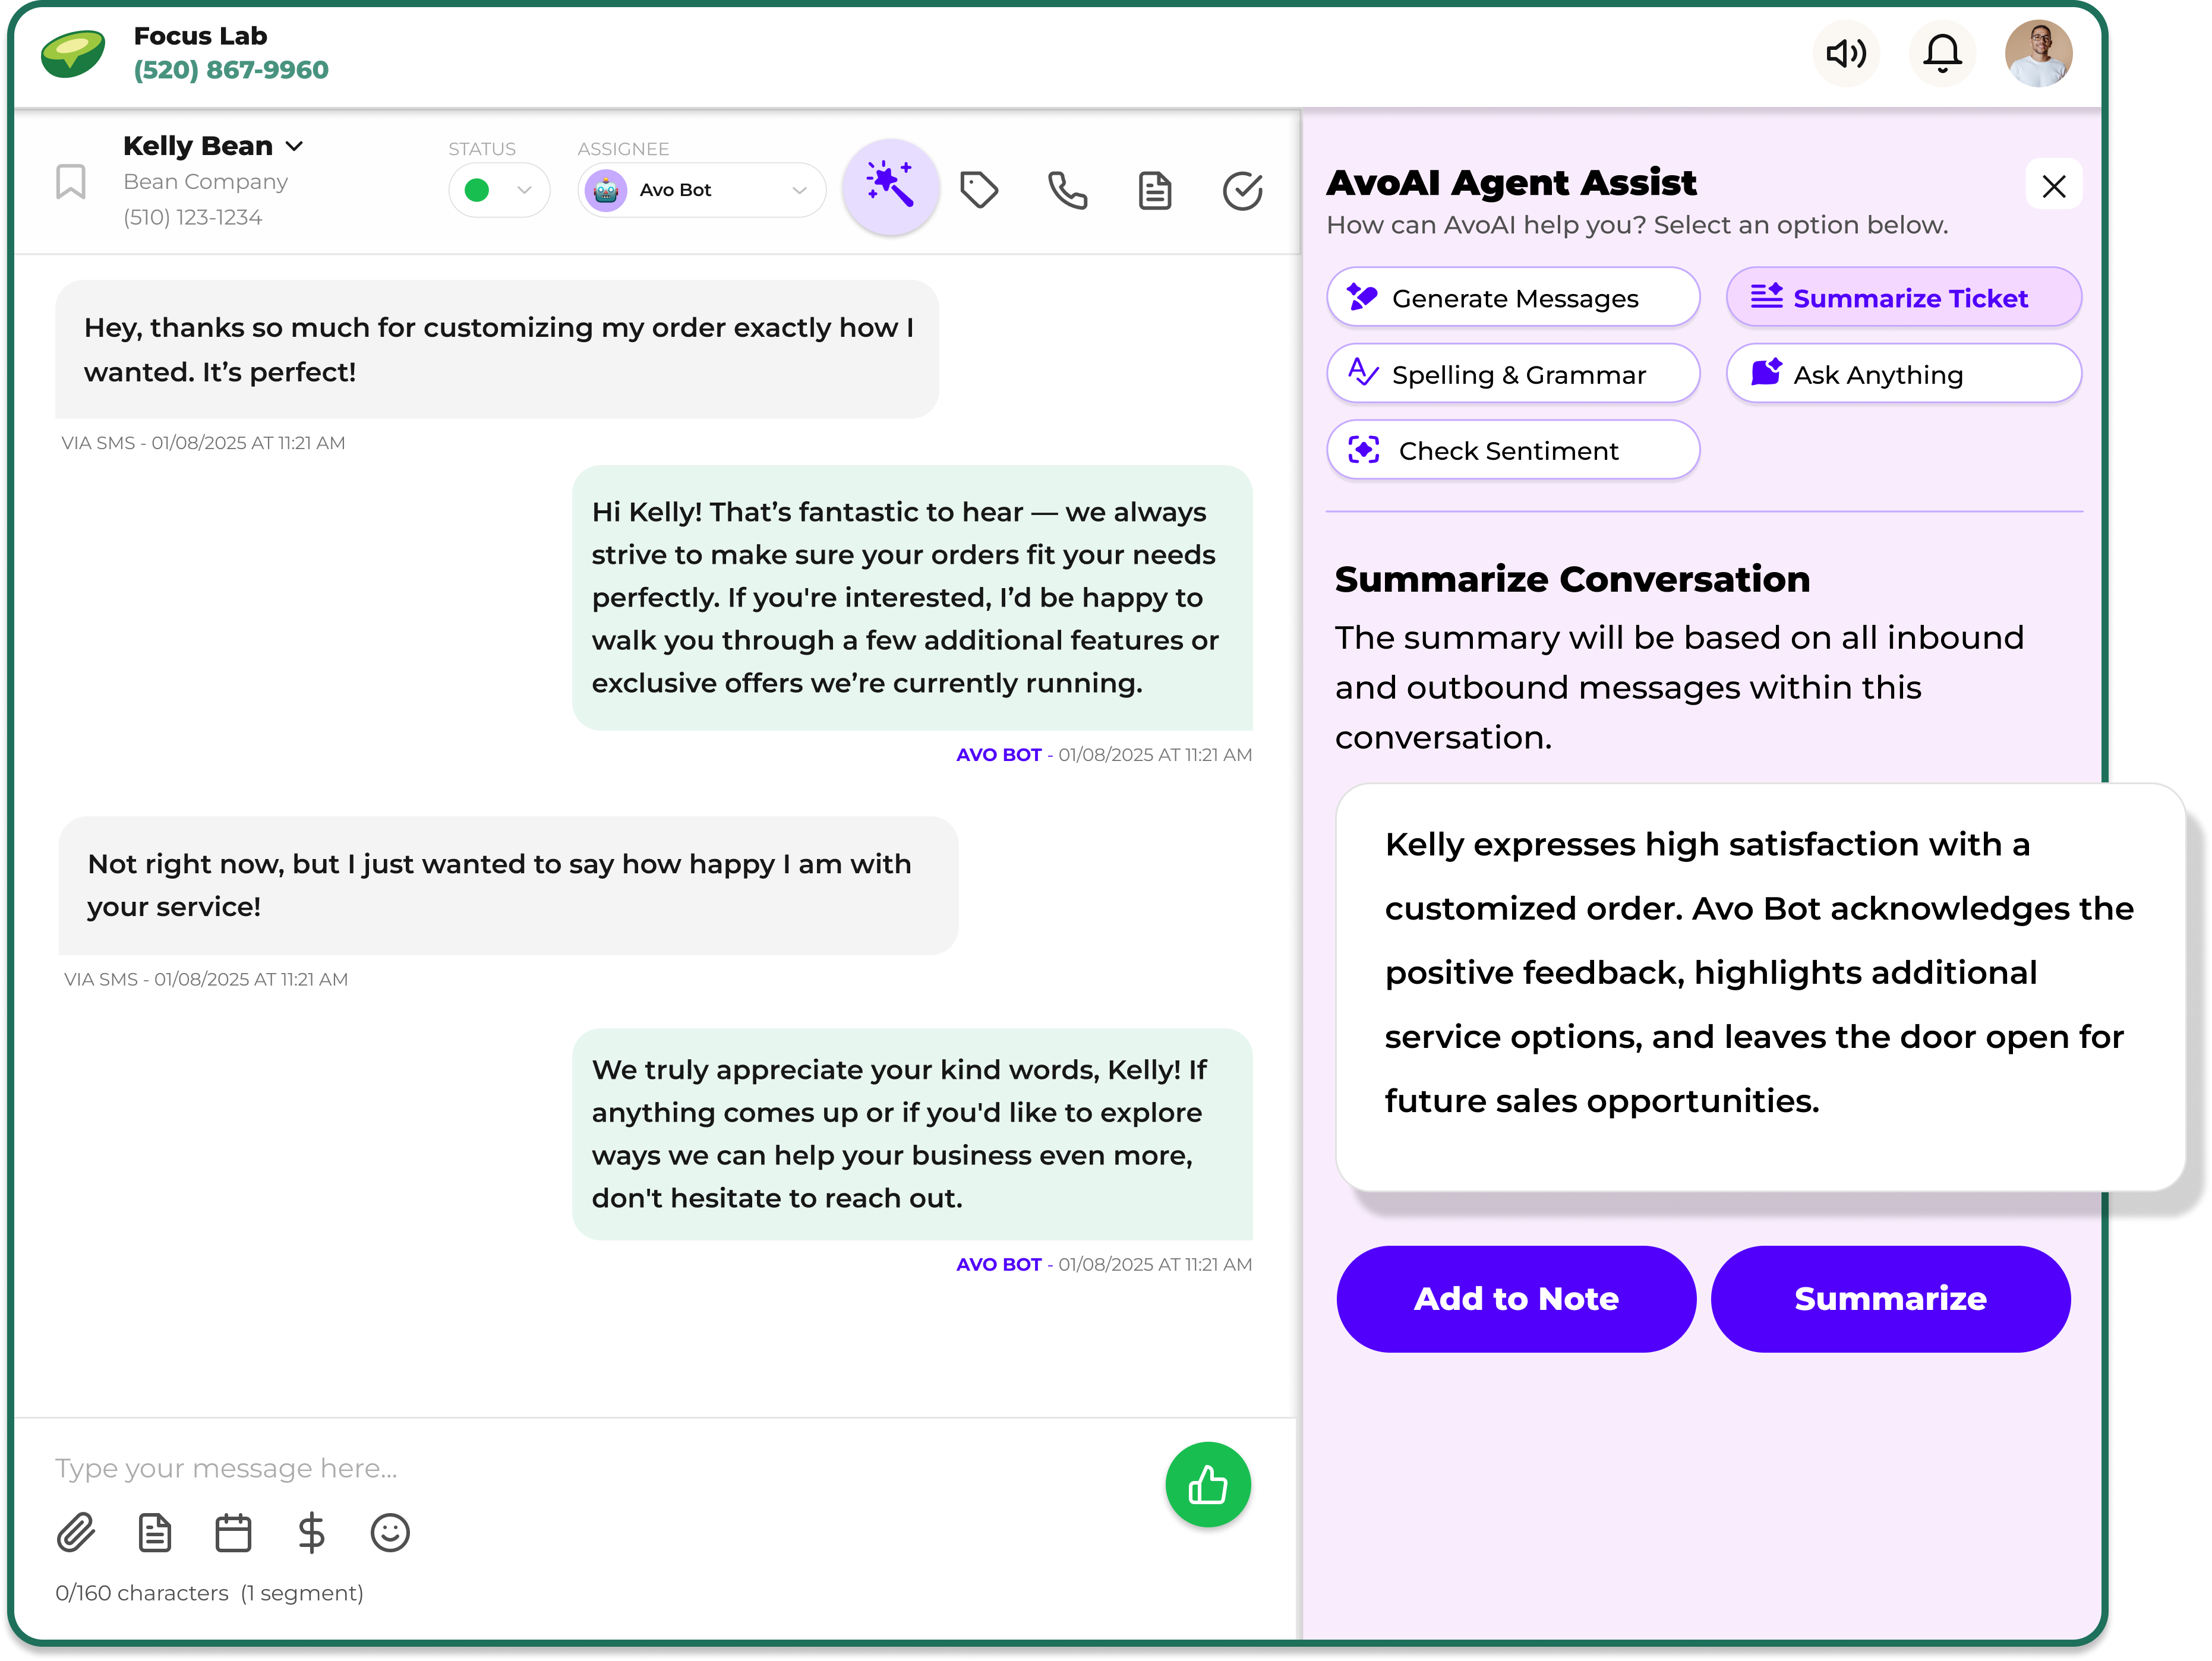
Task: Click the Focus Lab phone number (520) 867-9960
Action: (x=231, y=69)
